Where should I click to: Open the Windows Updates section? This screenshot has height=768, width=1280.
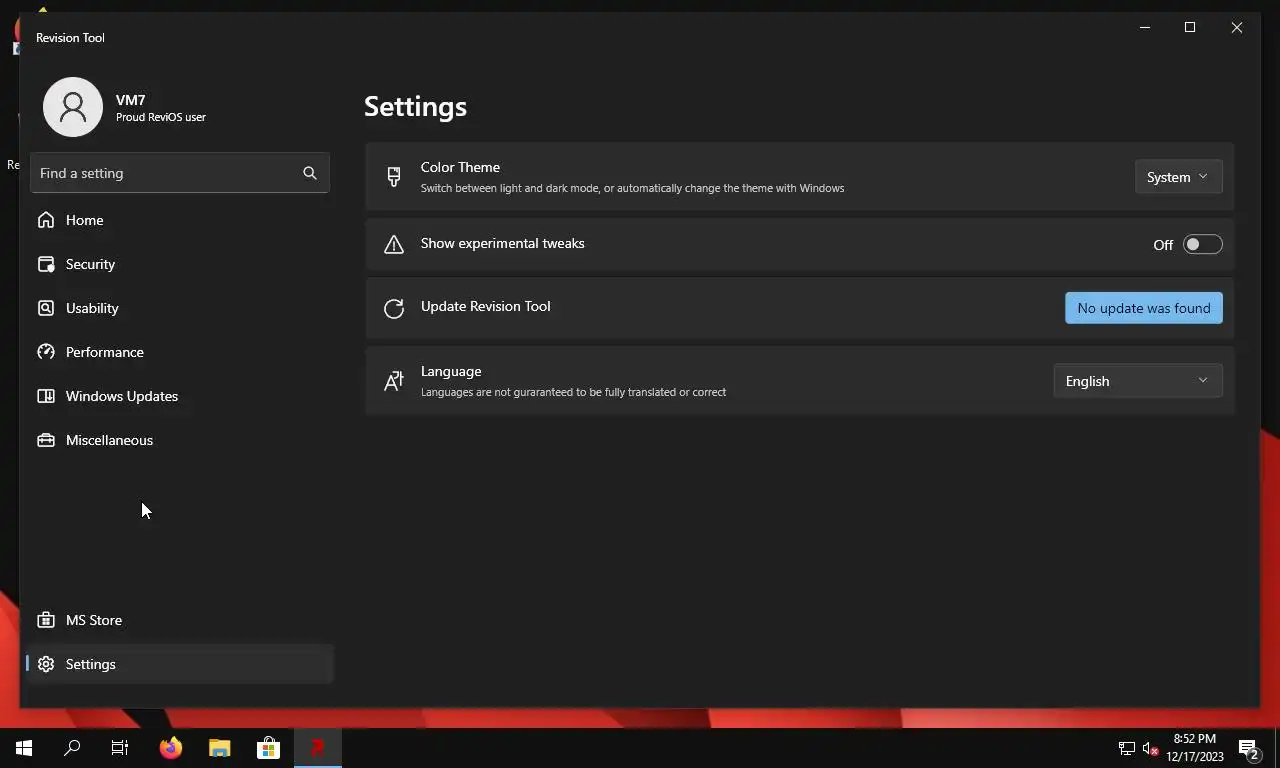[x=122, y=396]
